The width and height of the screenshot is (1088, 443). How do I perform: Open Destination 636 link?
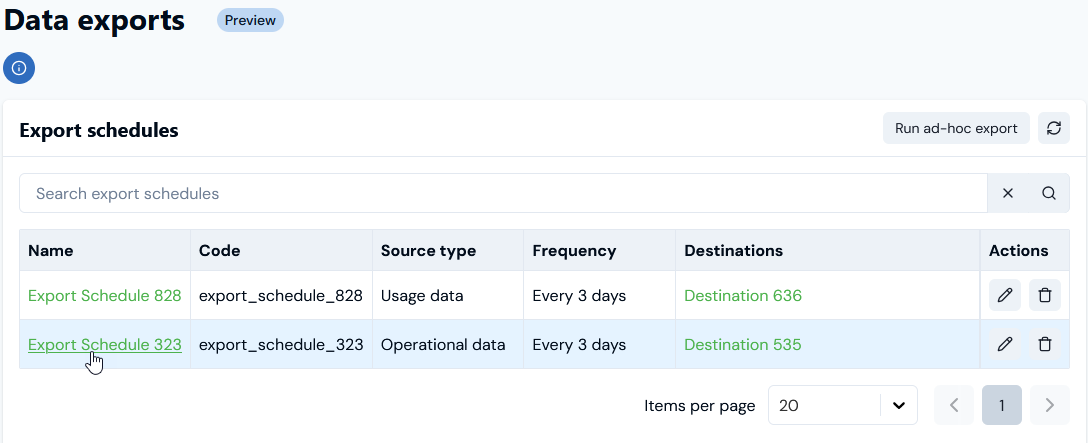[743, 295]
